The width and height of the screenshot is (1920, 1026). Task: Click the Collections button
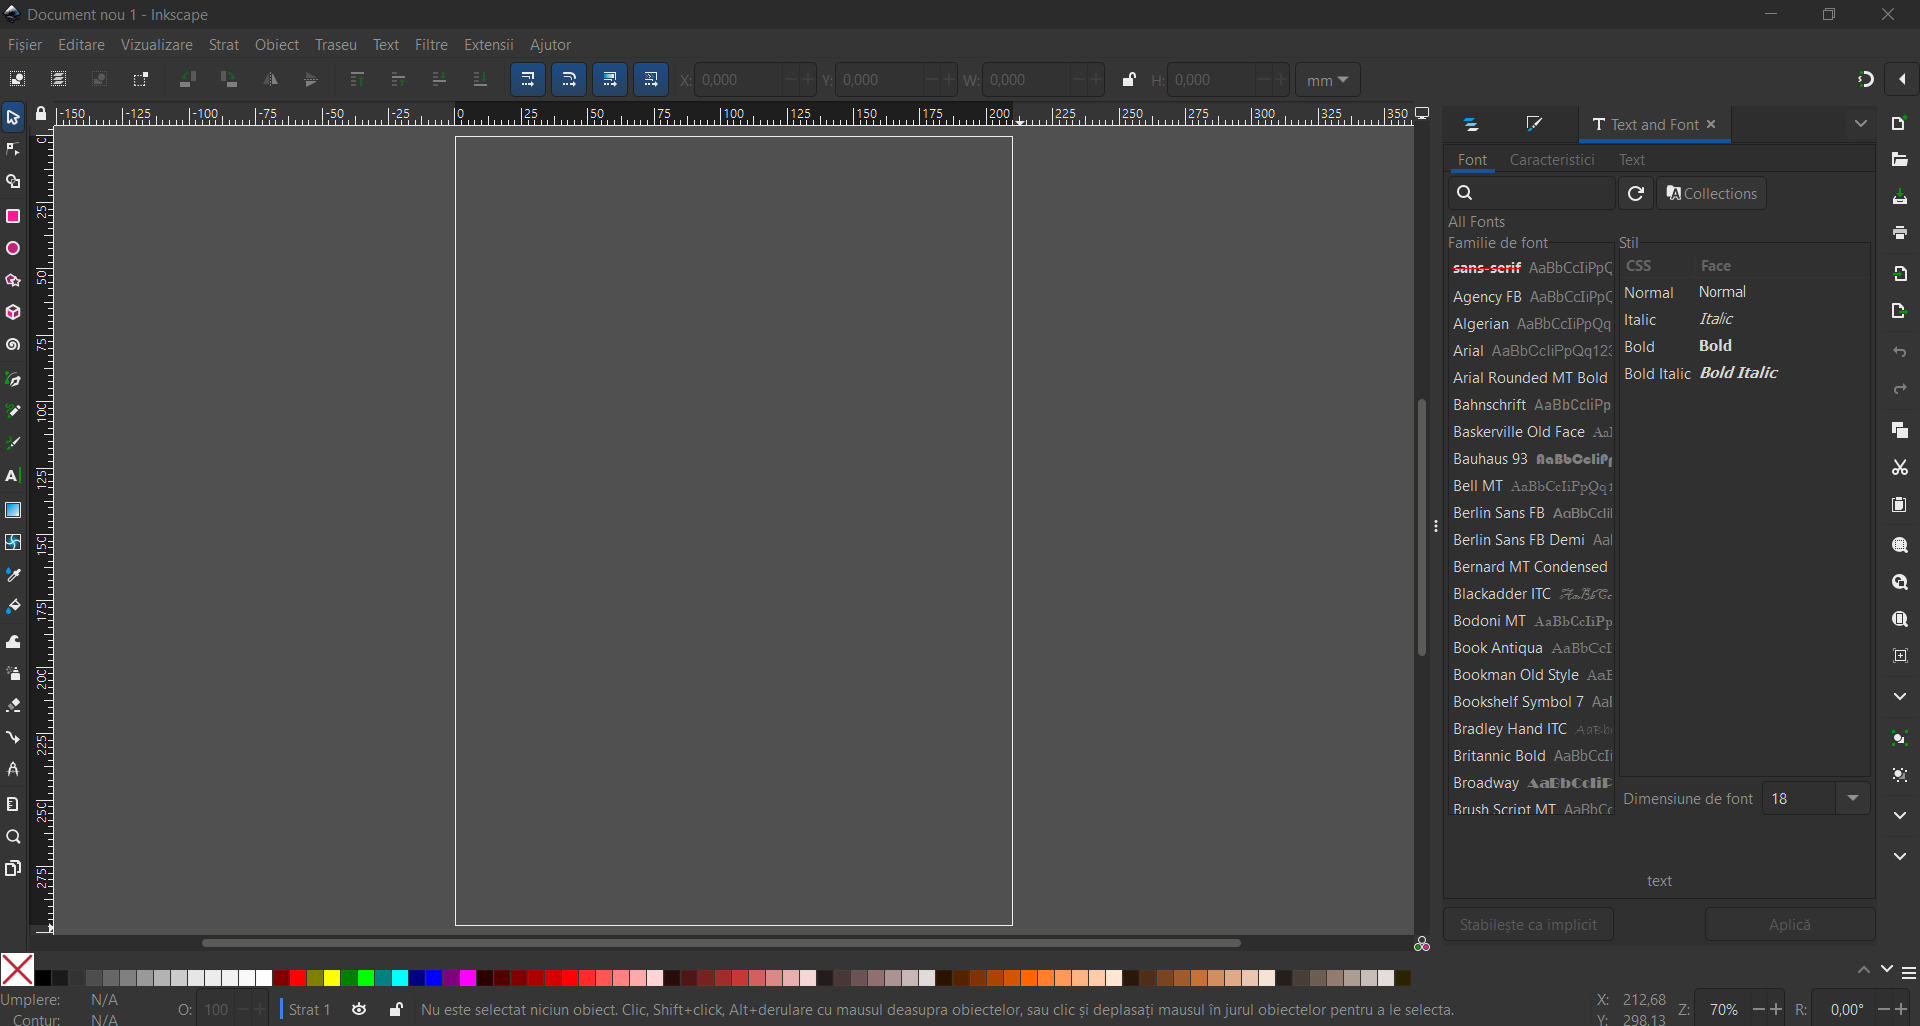point(1712,193)
